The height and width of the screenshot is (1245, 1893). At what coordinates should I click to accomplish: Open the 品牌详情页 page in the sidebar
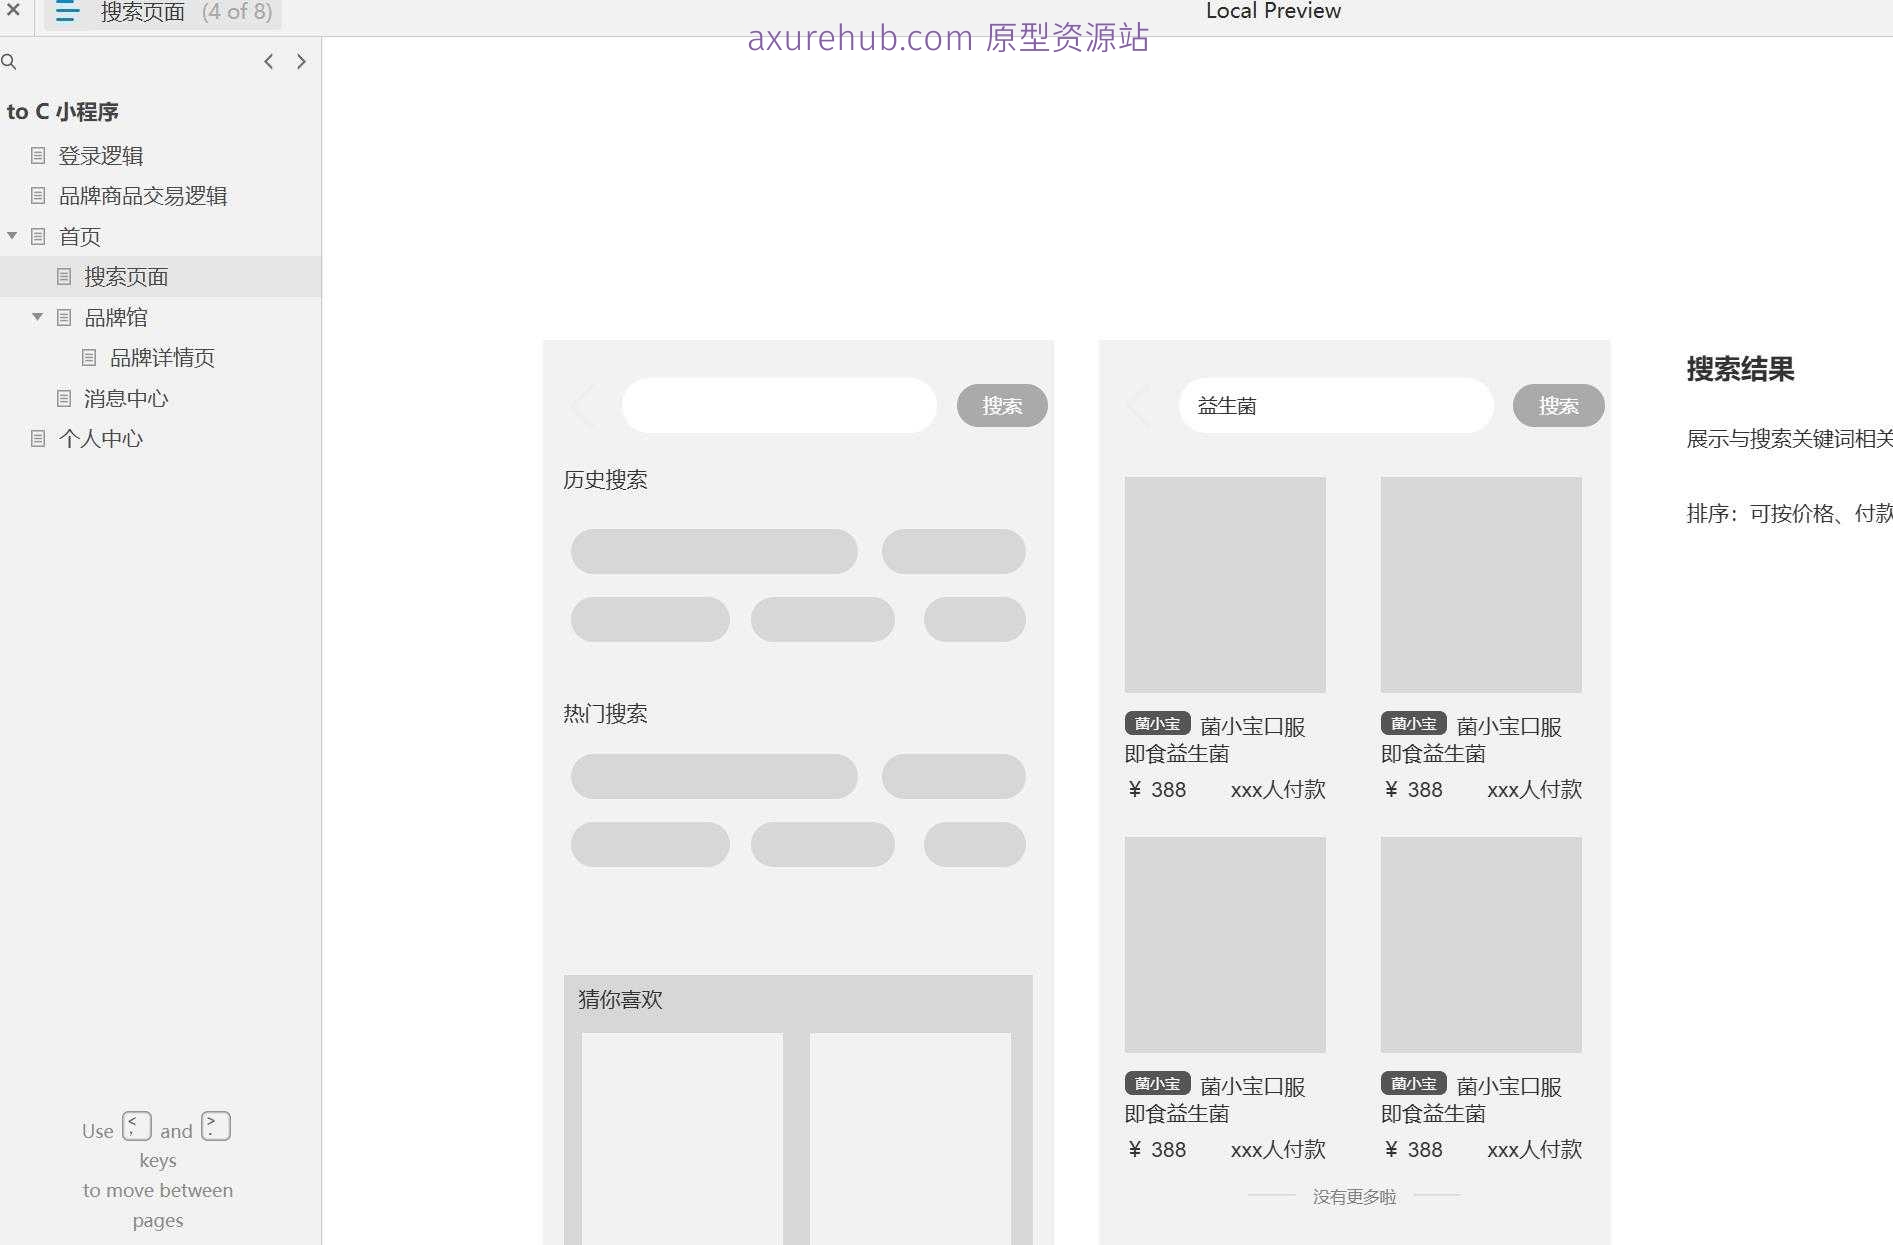click(162, 357)
